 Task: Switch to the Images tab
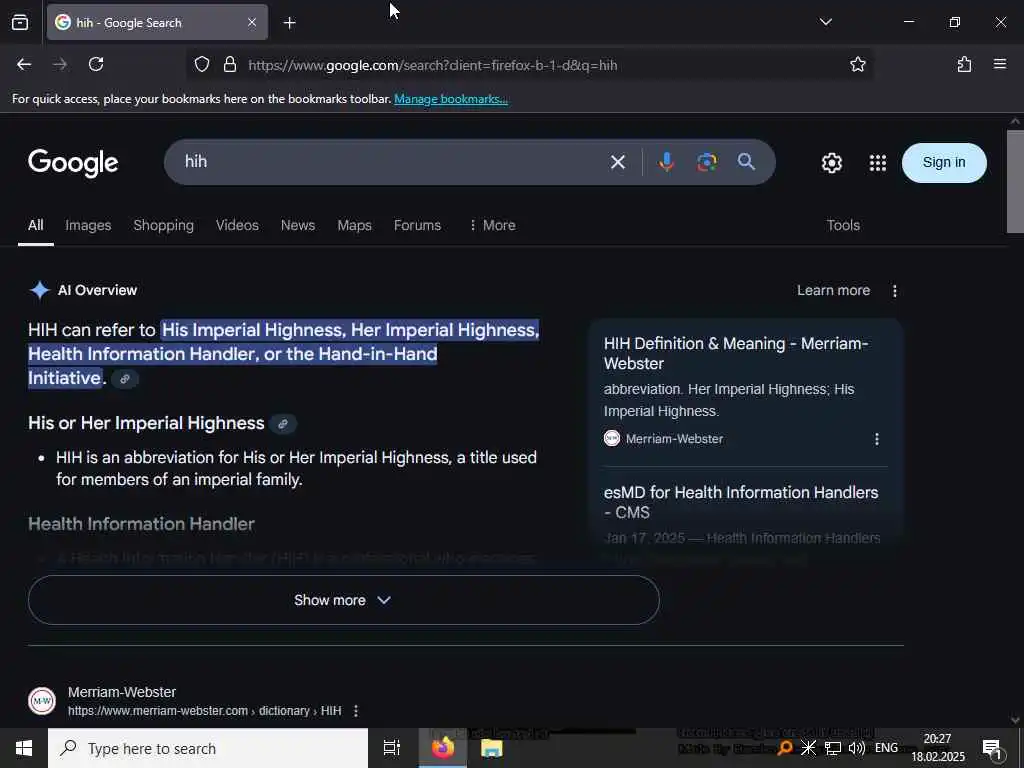(88, 225)
